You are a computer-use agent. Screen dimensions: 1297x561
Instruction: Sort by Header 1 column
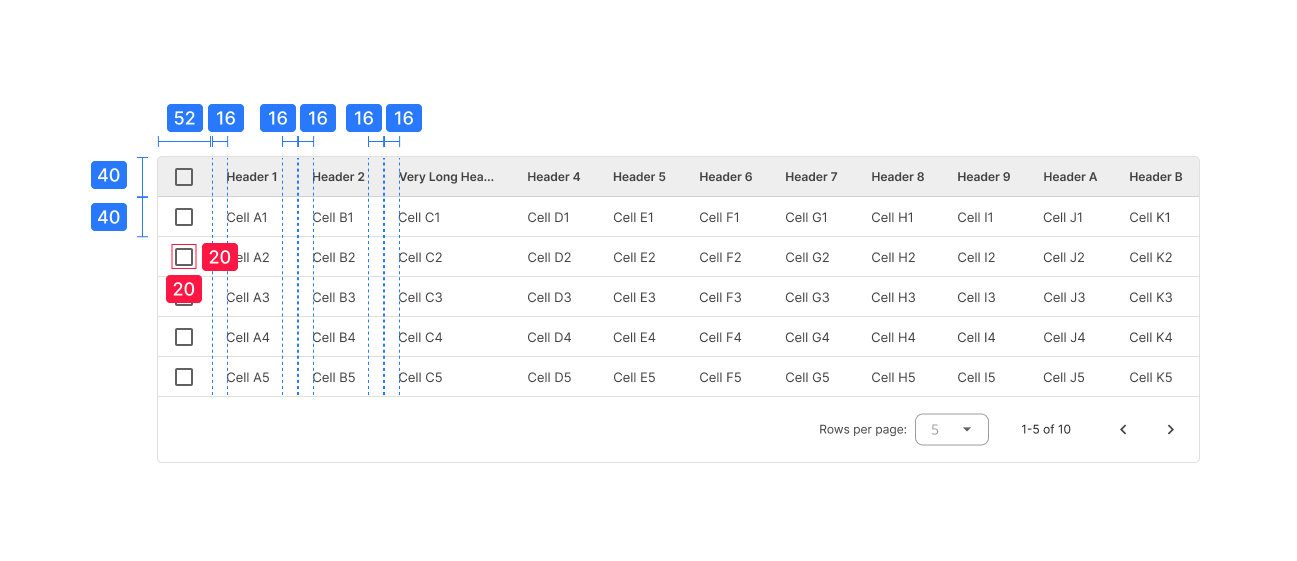[x=252, y=177]
